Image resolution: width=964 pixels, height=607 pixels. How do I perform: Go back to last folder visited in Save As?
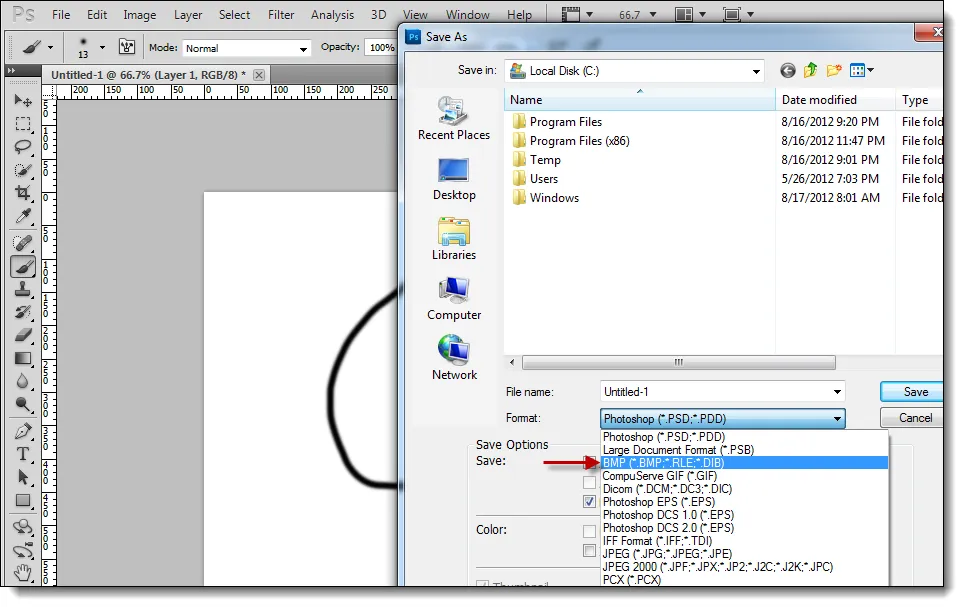788,71
